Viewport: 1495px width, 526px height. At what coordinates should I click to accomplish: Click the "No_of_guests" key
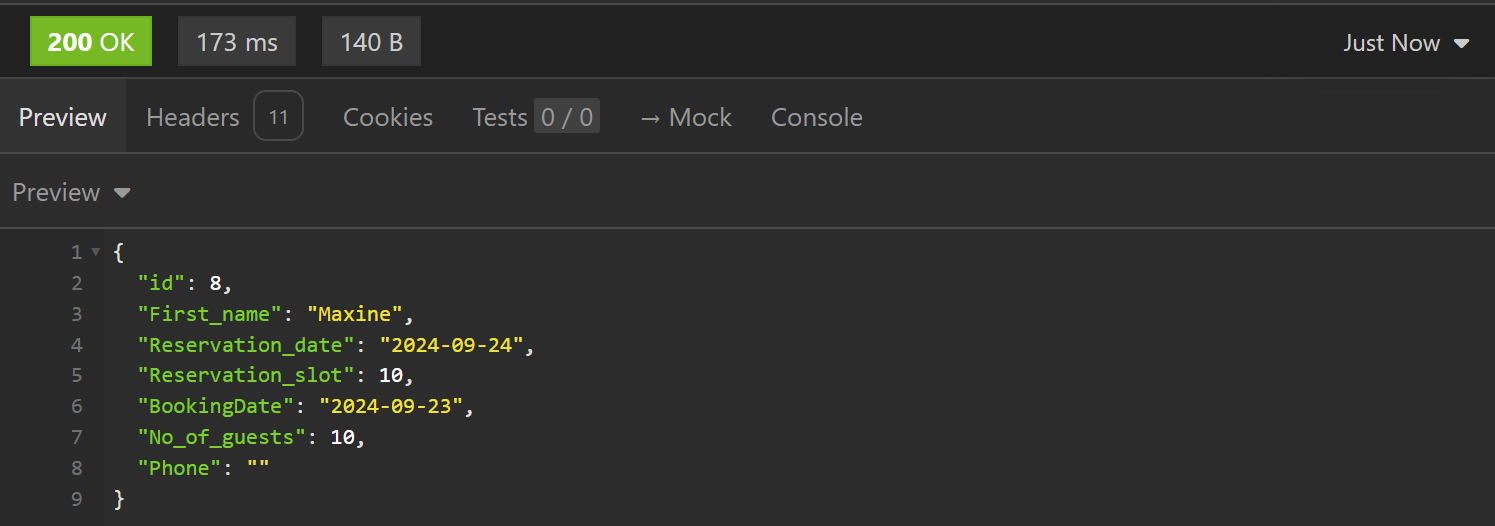tap(223, 437)
